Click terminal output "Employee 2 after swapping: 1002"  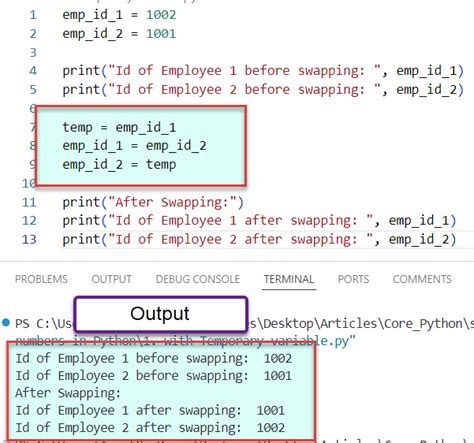(x=150, y=428)
